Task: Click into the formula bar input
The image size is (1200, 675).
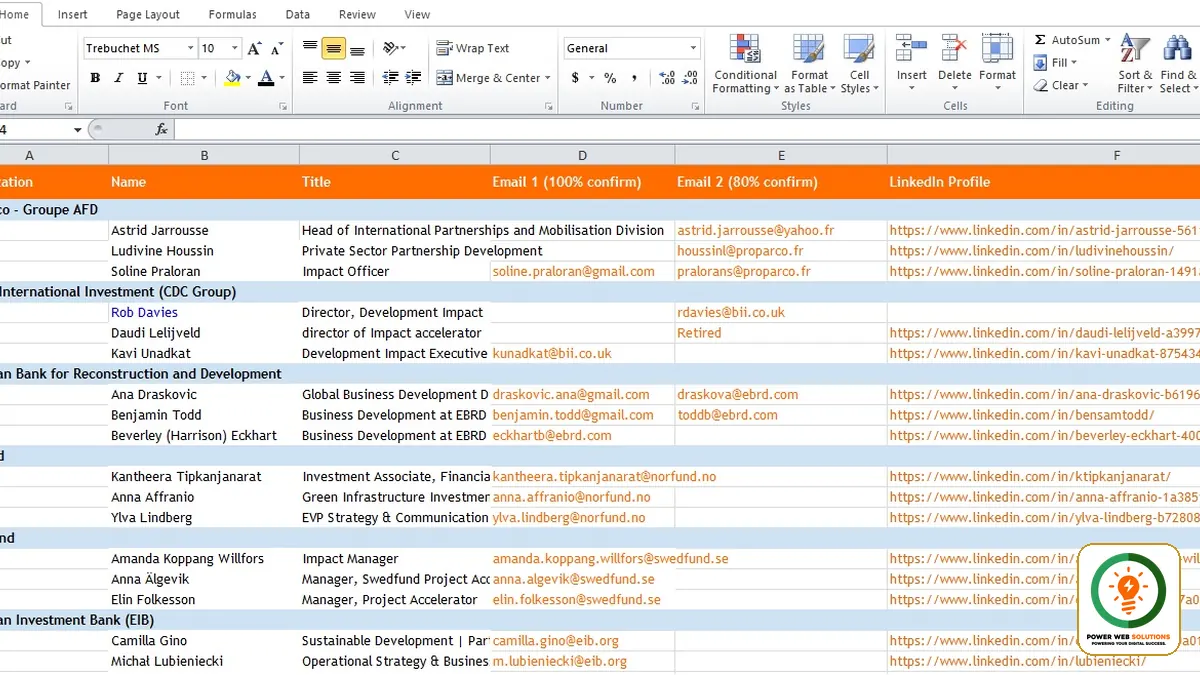Action: [686, 130]
